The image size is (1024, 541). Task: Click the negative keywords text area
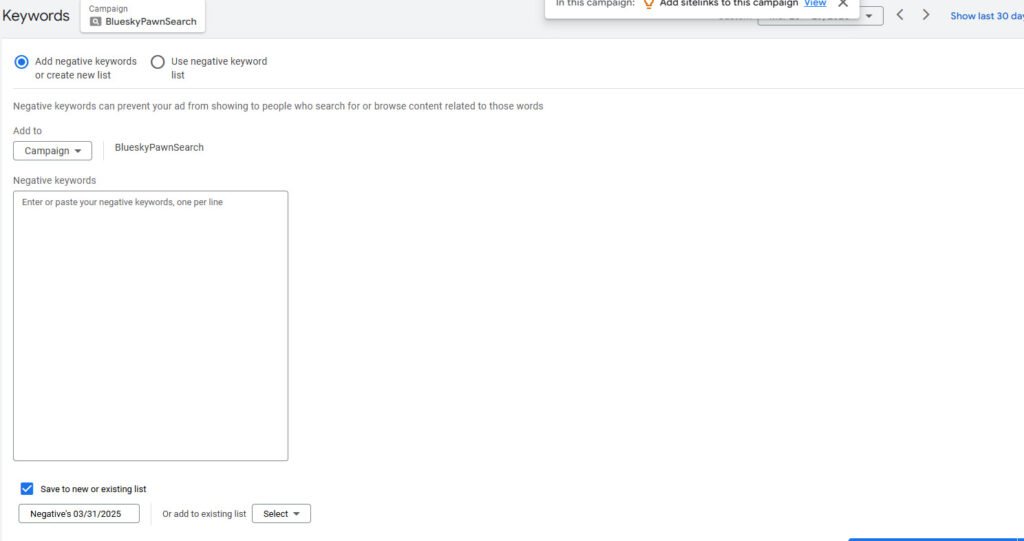click(150, 325)
